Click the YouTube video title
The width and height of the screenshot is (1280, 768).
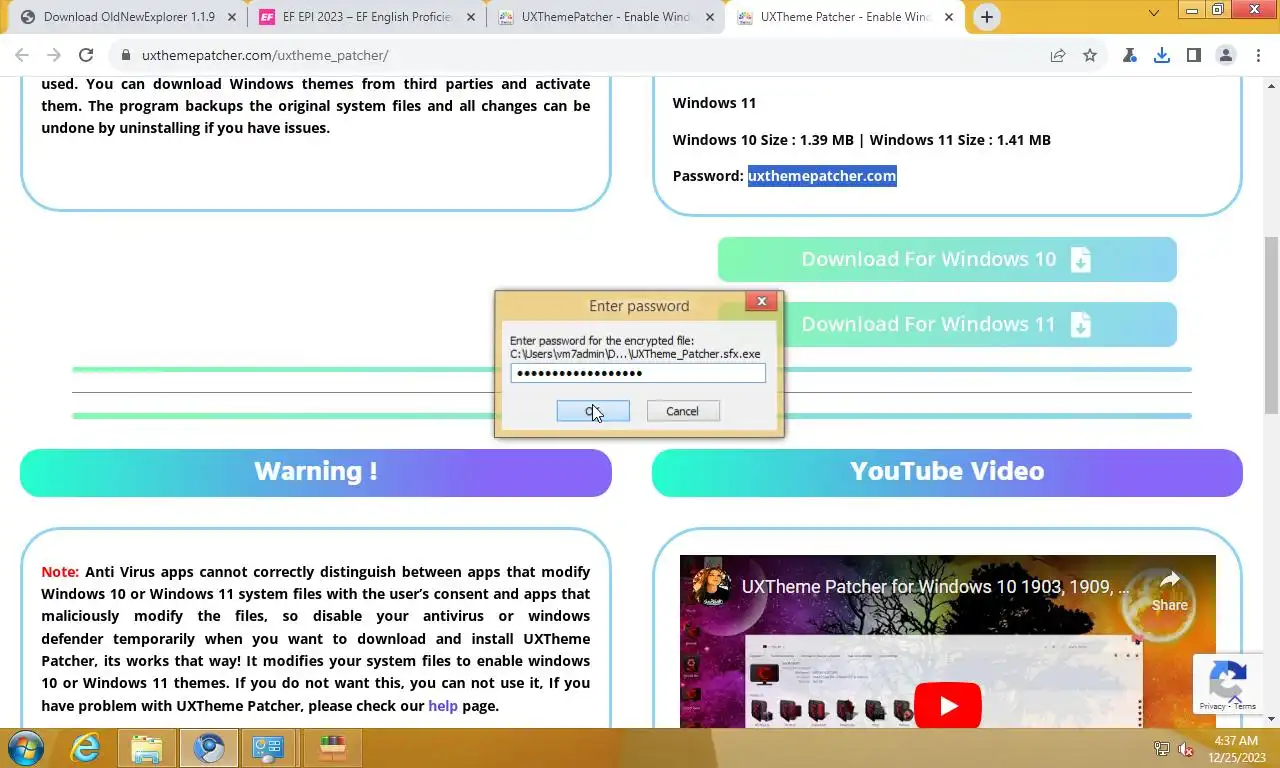click(935, 587)
